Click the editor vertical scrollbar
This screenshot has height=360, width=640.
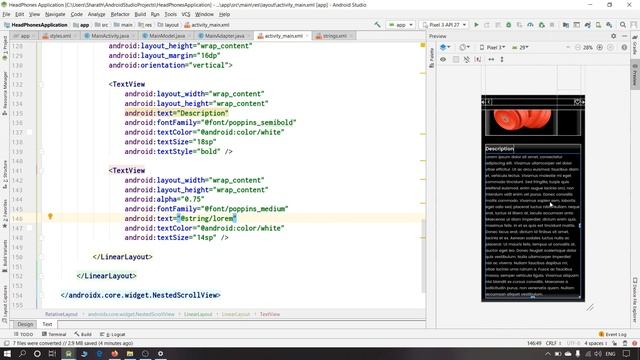tap(423, 256)
